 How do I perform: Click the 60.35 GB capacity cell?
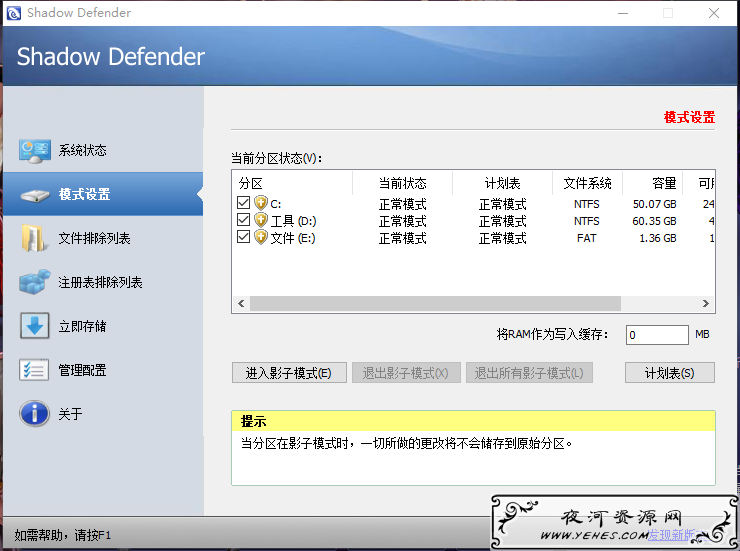(x=655, y=221)
